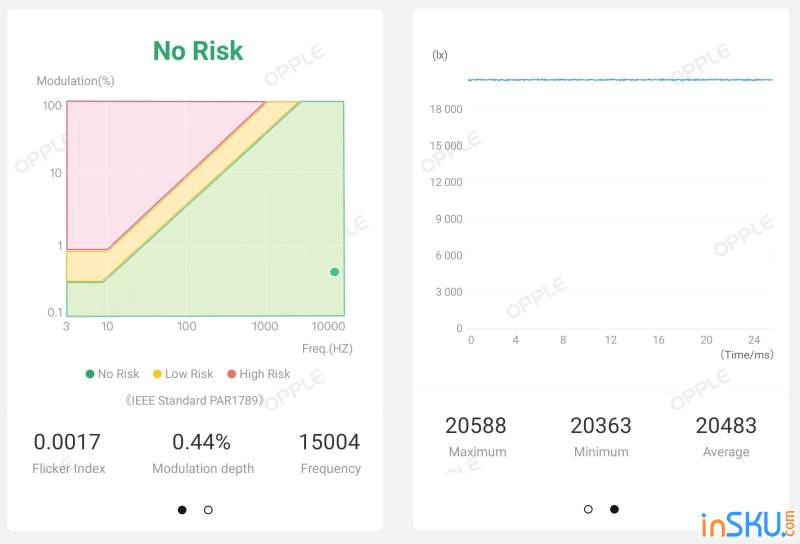
Task: Click the Average illuminance value 20483
Action: (x=726, y=426)
